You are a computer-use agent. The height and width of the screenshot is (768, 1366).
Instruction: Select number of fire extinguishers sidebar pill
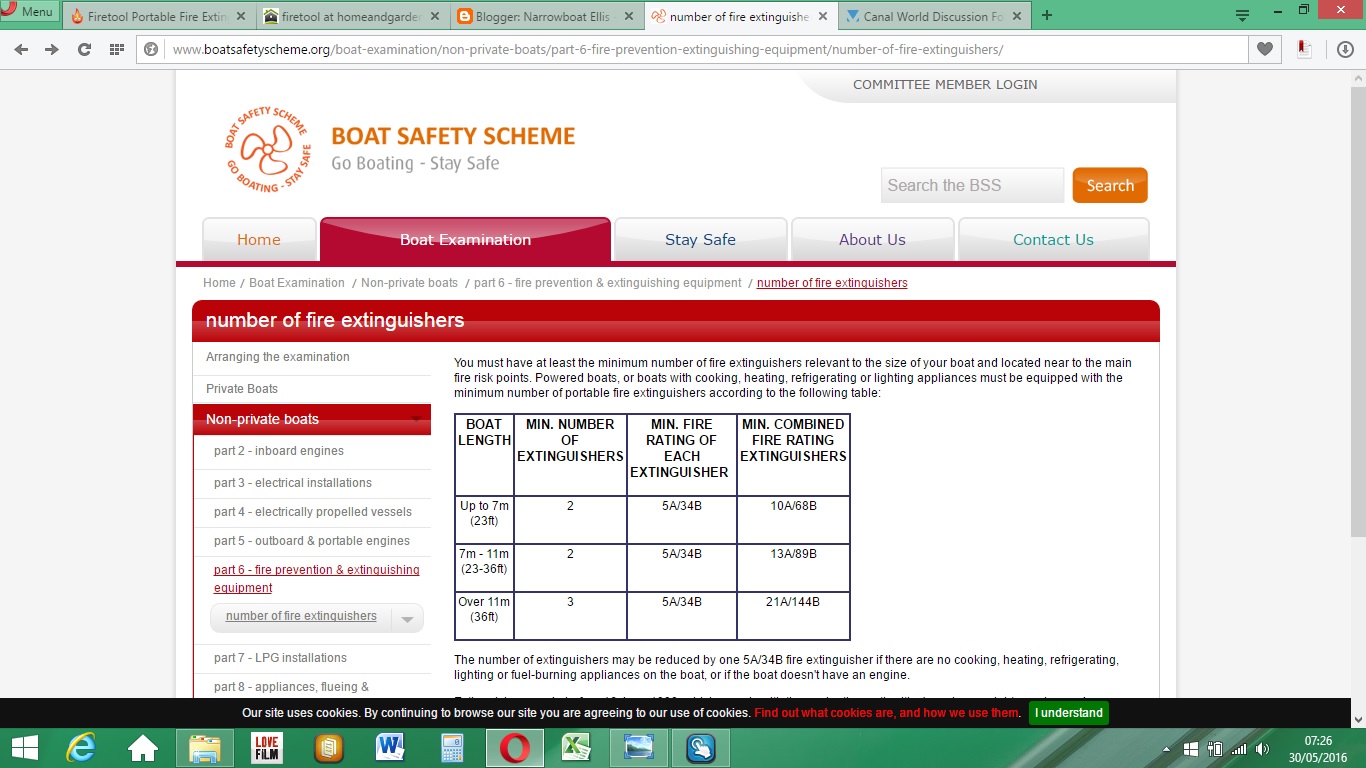(301, 616)
